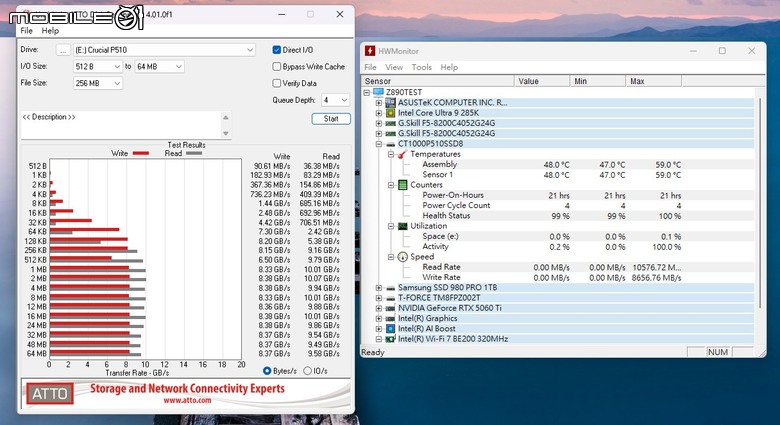
Task: Close the ATTO benchmark window
Action: [x=340, y=14]
